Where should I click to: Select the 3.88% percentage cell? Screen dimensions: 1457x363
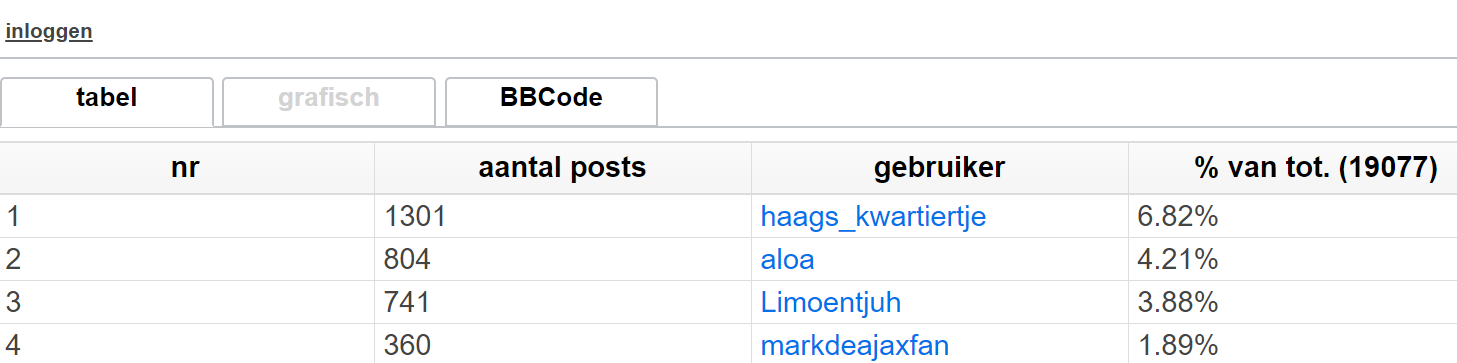(1293, 302)
